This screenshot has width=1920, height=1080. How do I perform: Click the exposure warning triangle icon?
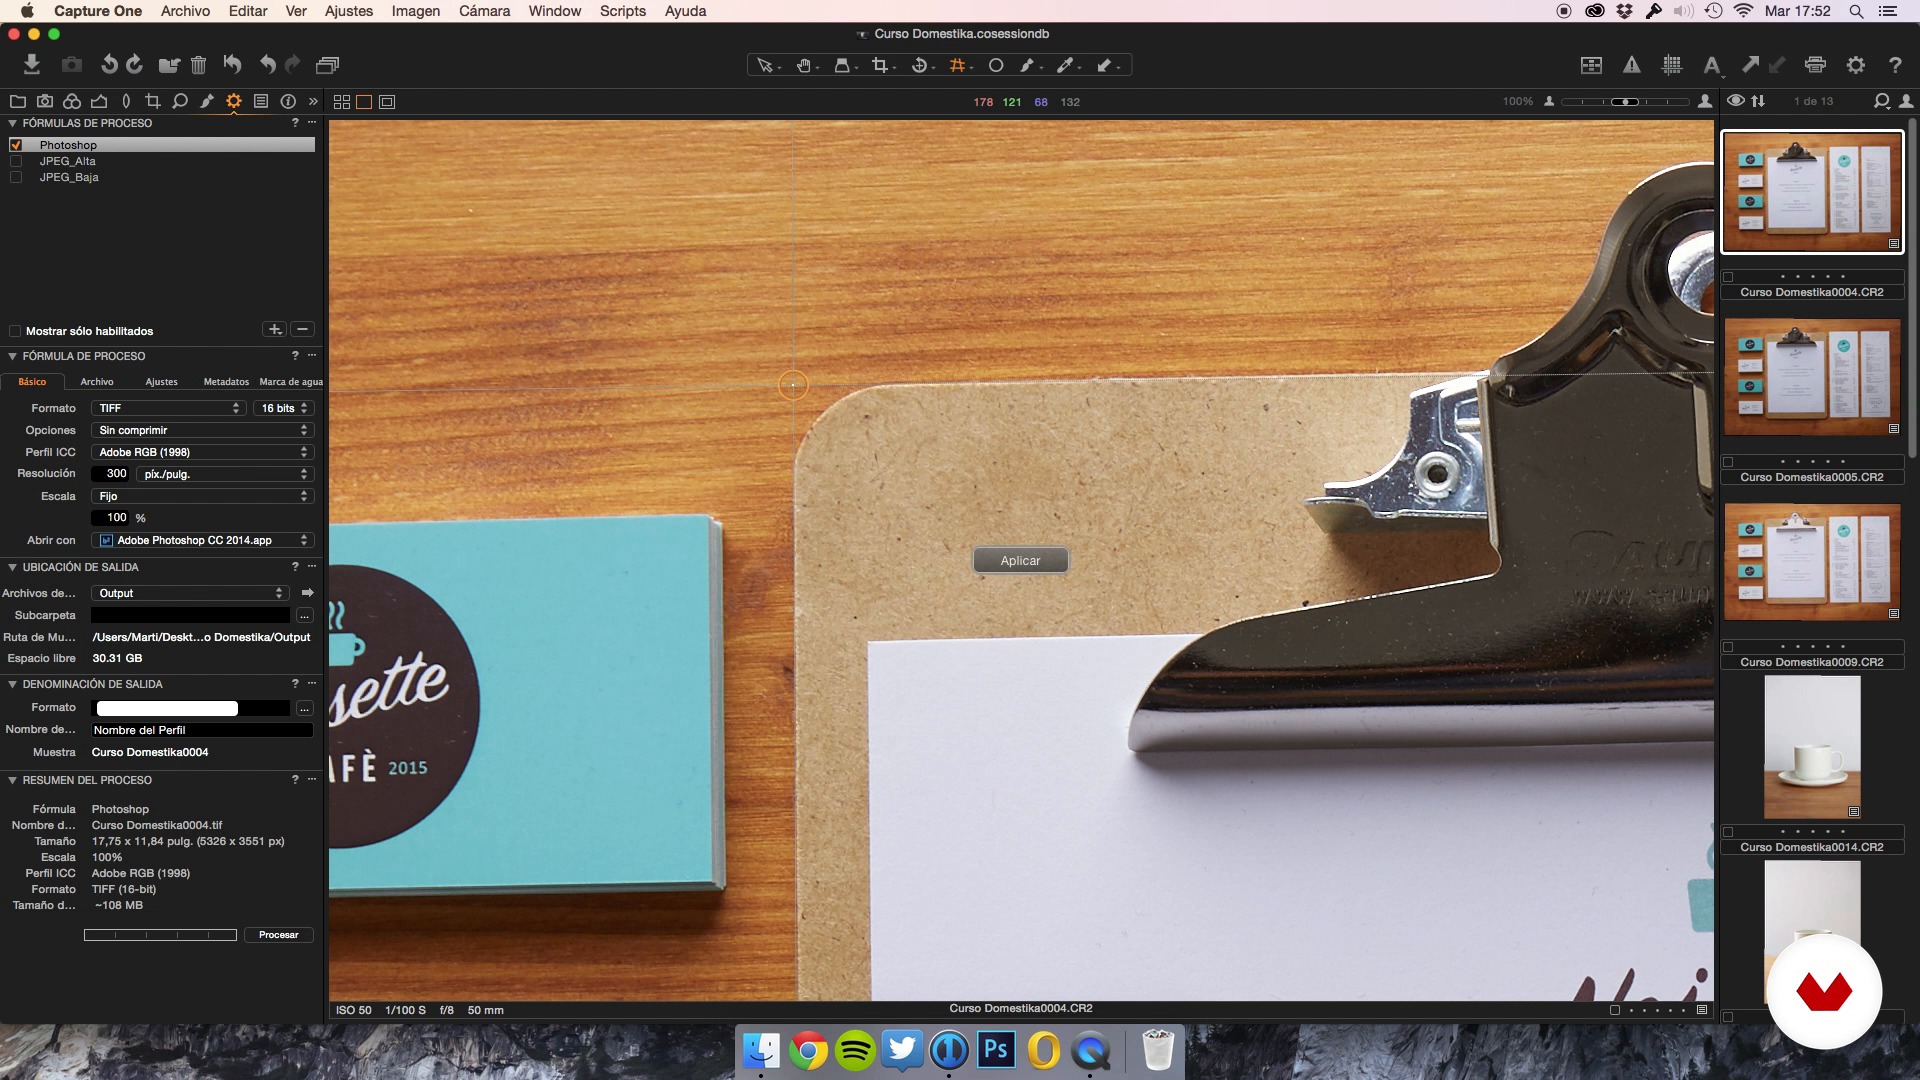click(1631, 65)
